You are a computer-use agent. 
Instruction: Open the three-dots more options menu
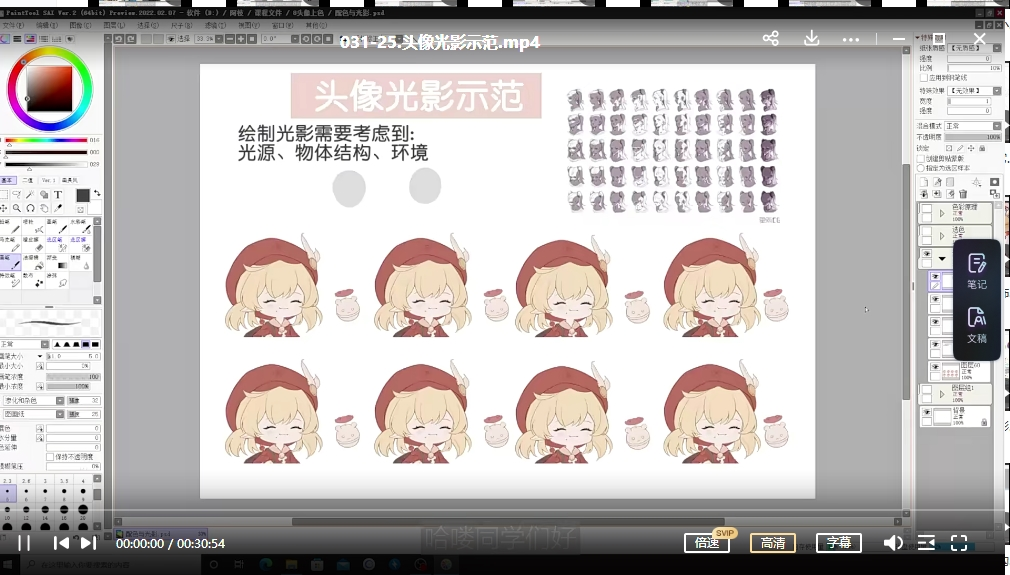tap(851, 39)
